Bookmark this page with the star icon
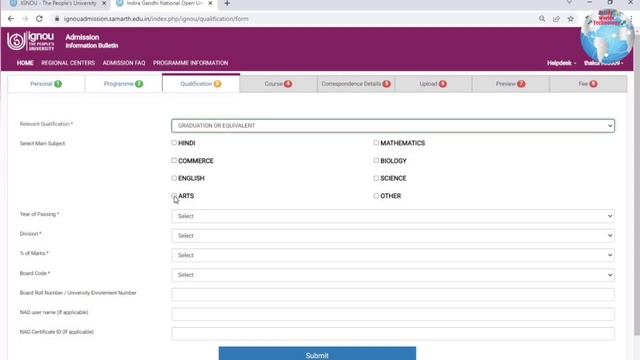This screenshot has height=360, width=640. [571, 19]
